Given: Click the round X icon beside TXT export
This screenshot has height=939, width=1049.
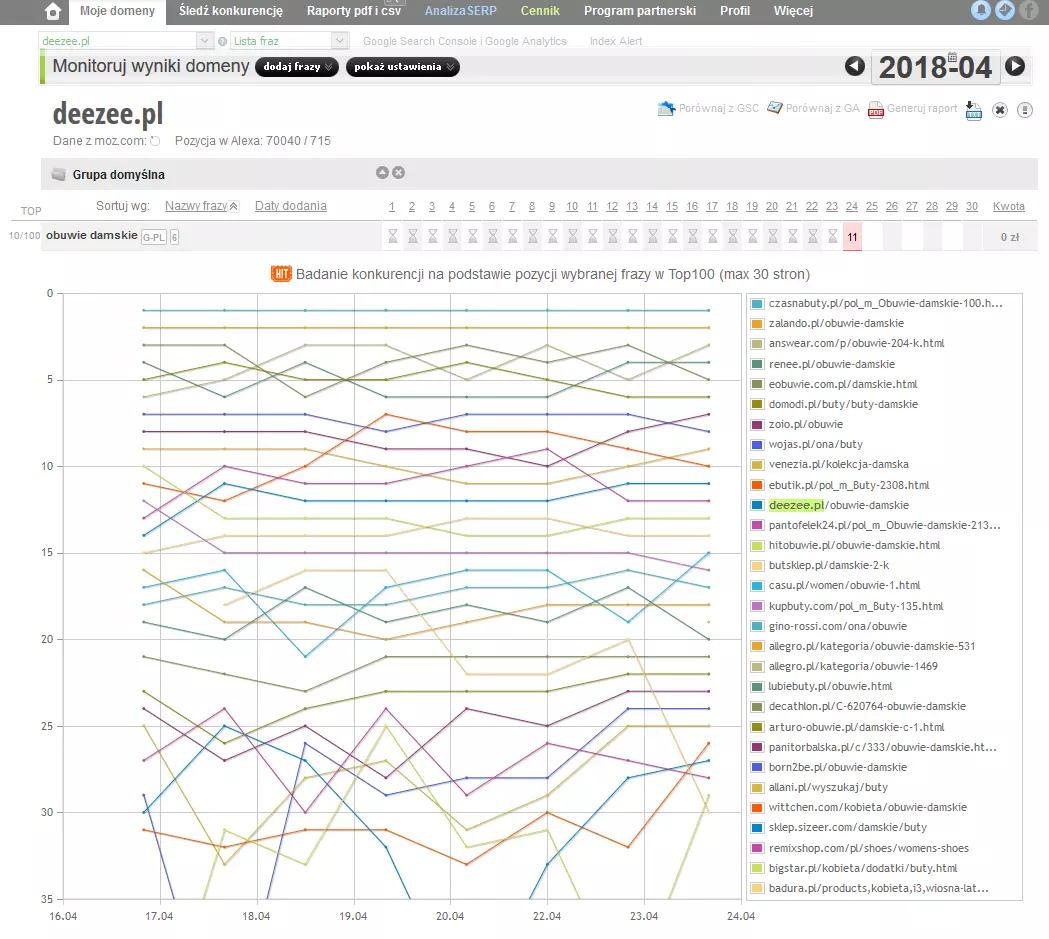Looking at the screenshot, I should coord(999,110).
